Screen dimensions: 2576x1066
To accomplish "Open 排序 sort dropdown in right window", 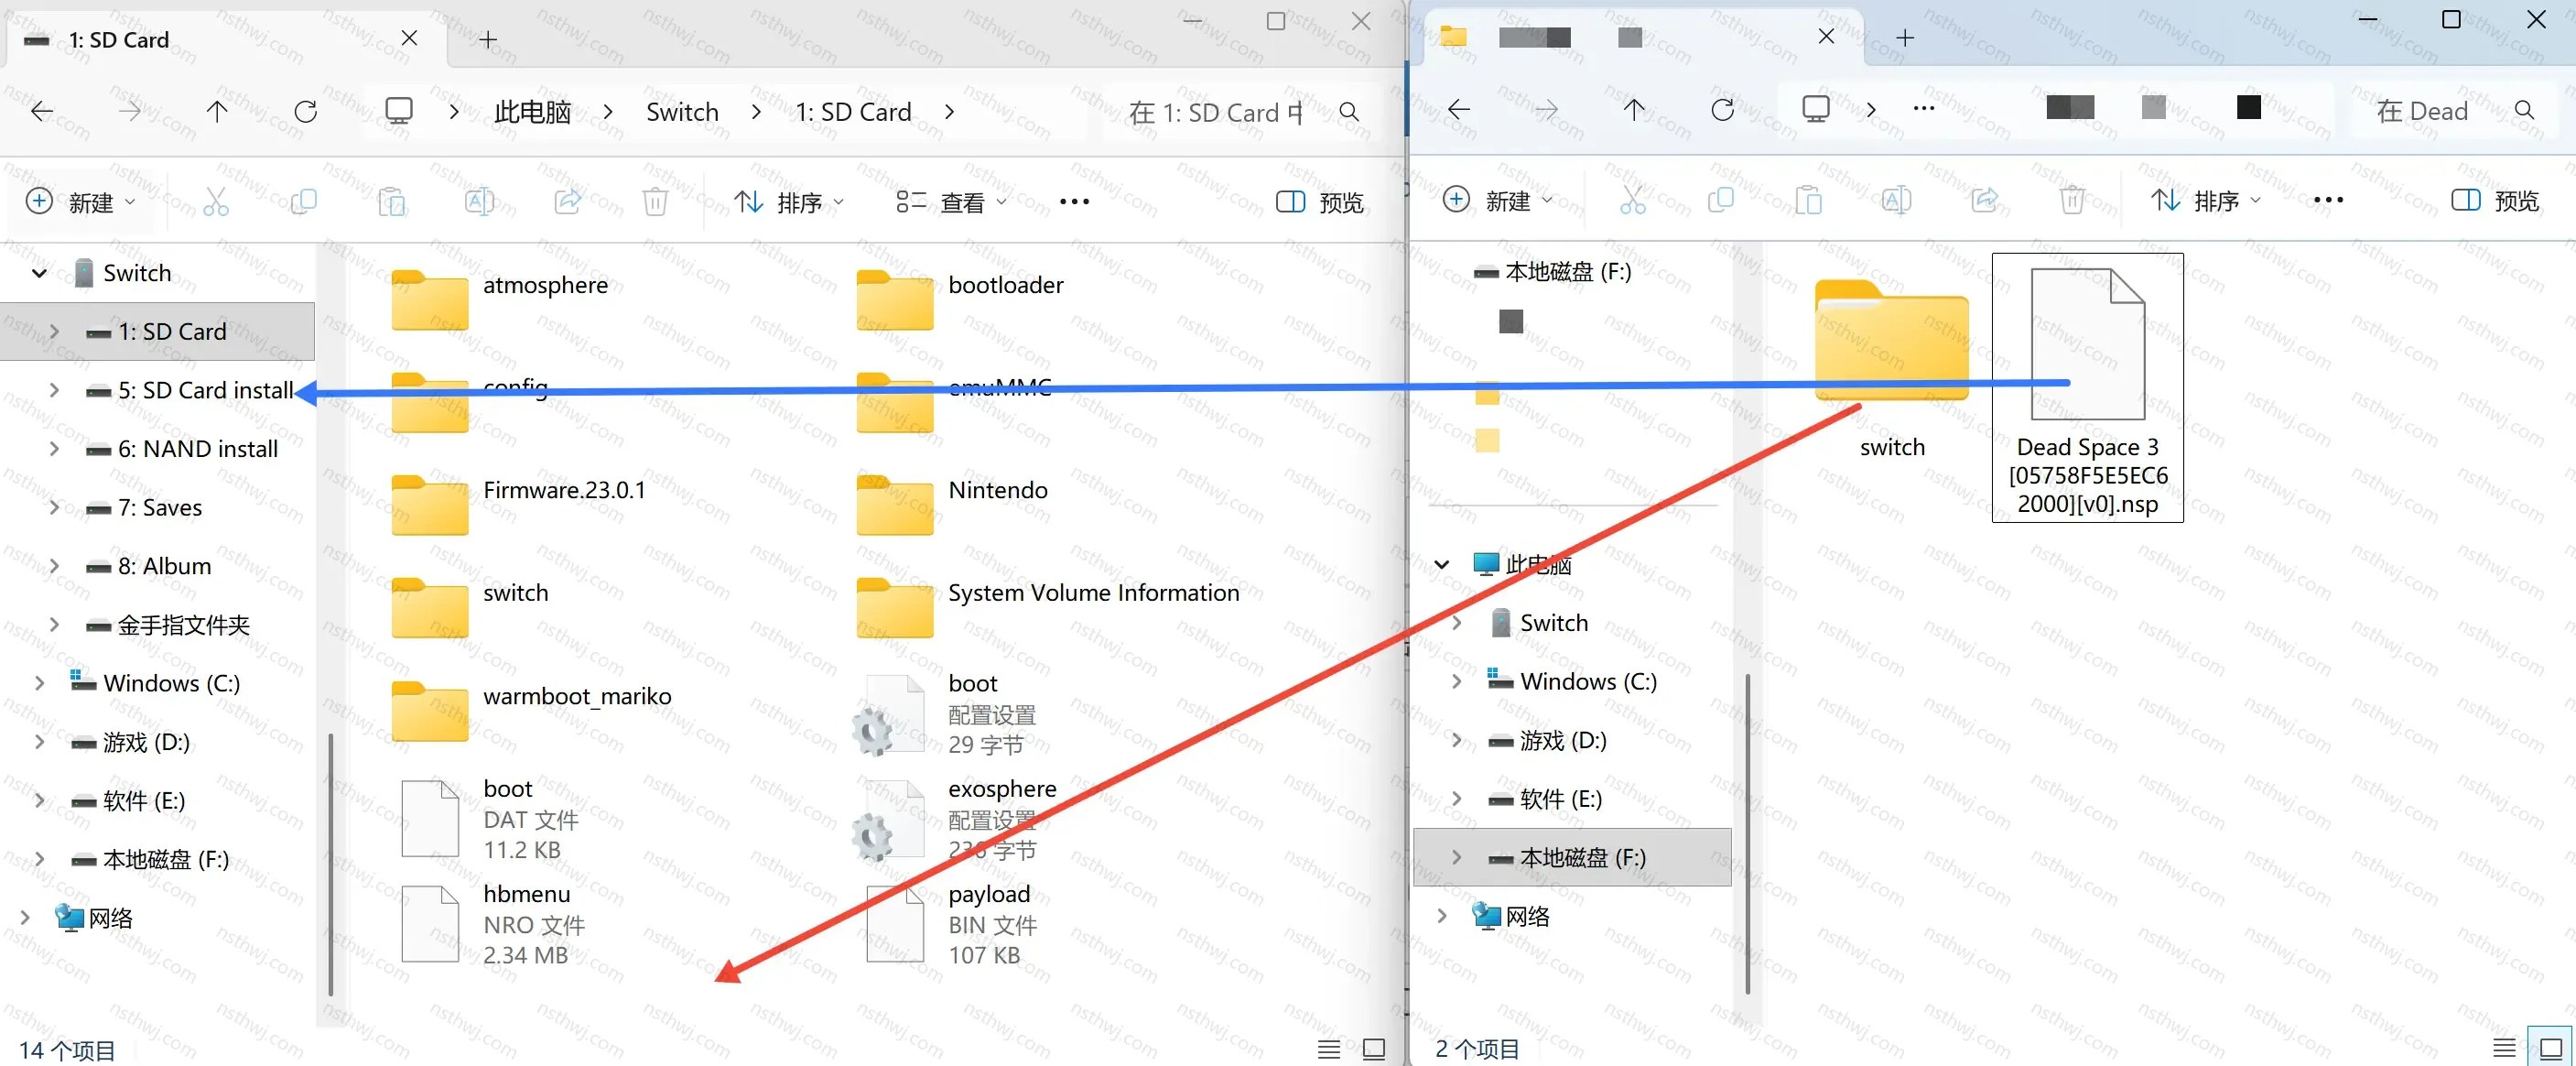I will (2206, 200).
